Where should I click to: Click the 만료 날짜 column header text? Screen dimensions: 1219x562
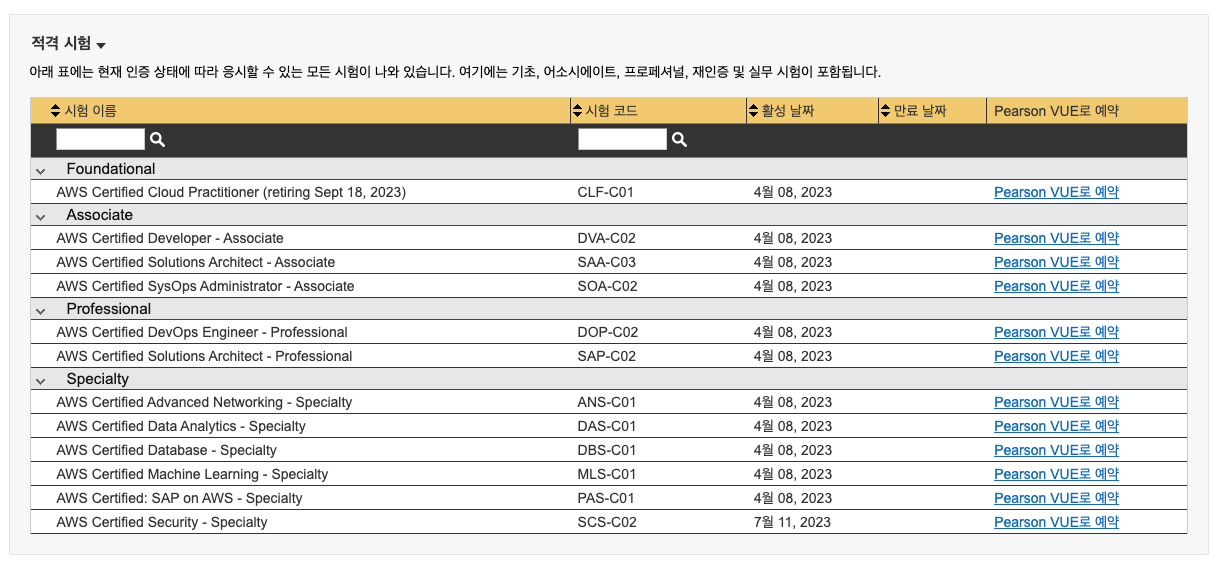coord(919,111)
